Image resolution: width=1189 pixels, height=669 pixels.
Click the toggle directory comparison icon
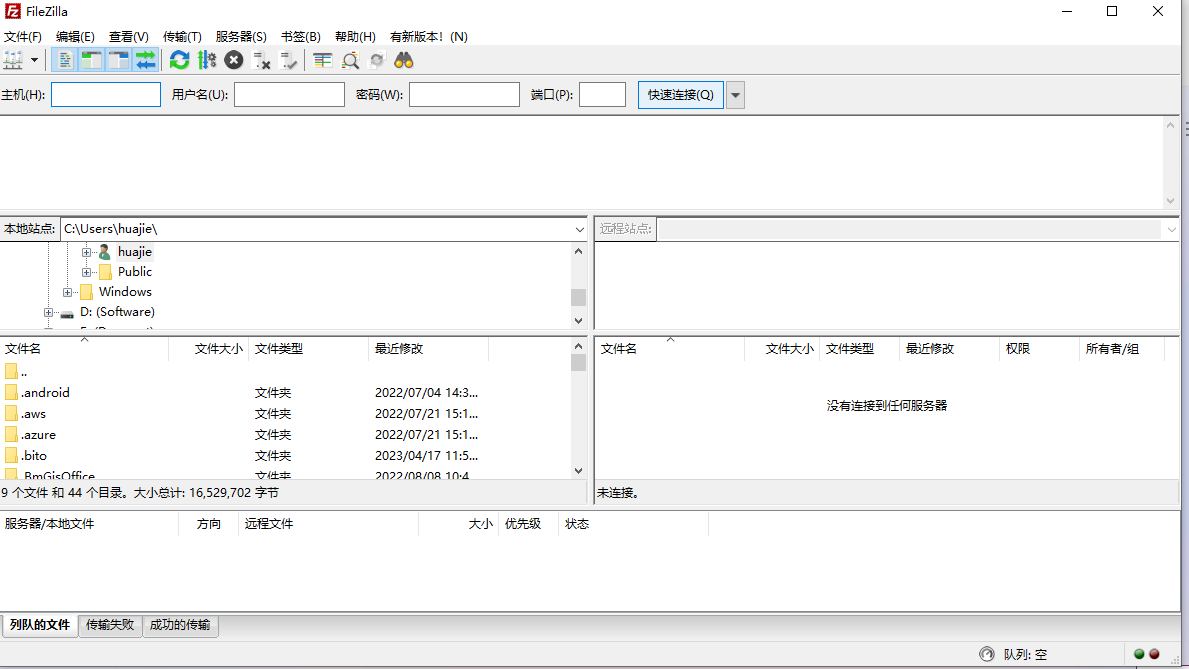point(350,60)
